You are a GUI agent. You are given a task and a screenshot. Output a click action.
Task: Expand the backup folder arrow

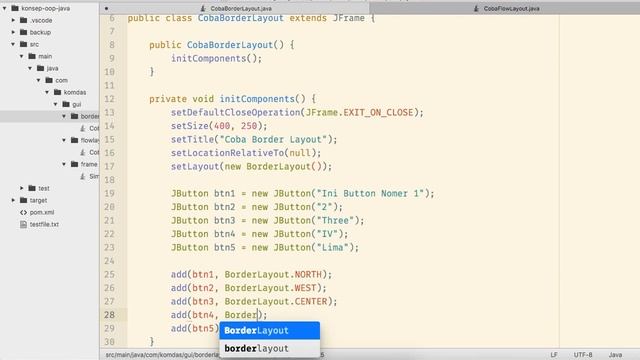[x=13, y=32]
